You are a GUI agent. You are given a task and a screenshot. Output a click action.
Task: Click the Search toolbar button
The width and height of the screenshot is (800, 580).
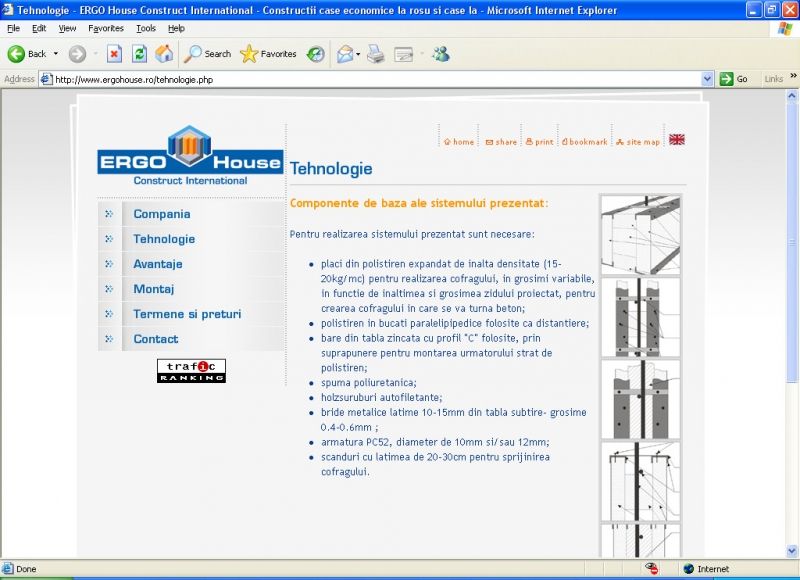207,54
